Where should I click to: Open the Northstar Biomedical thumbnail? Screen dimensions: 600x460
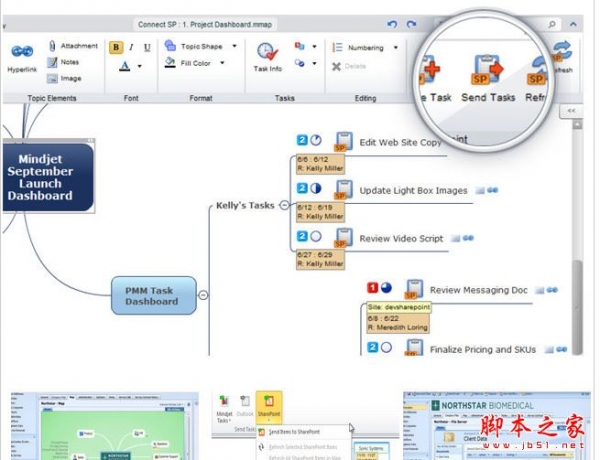tap(497, 426)
